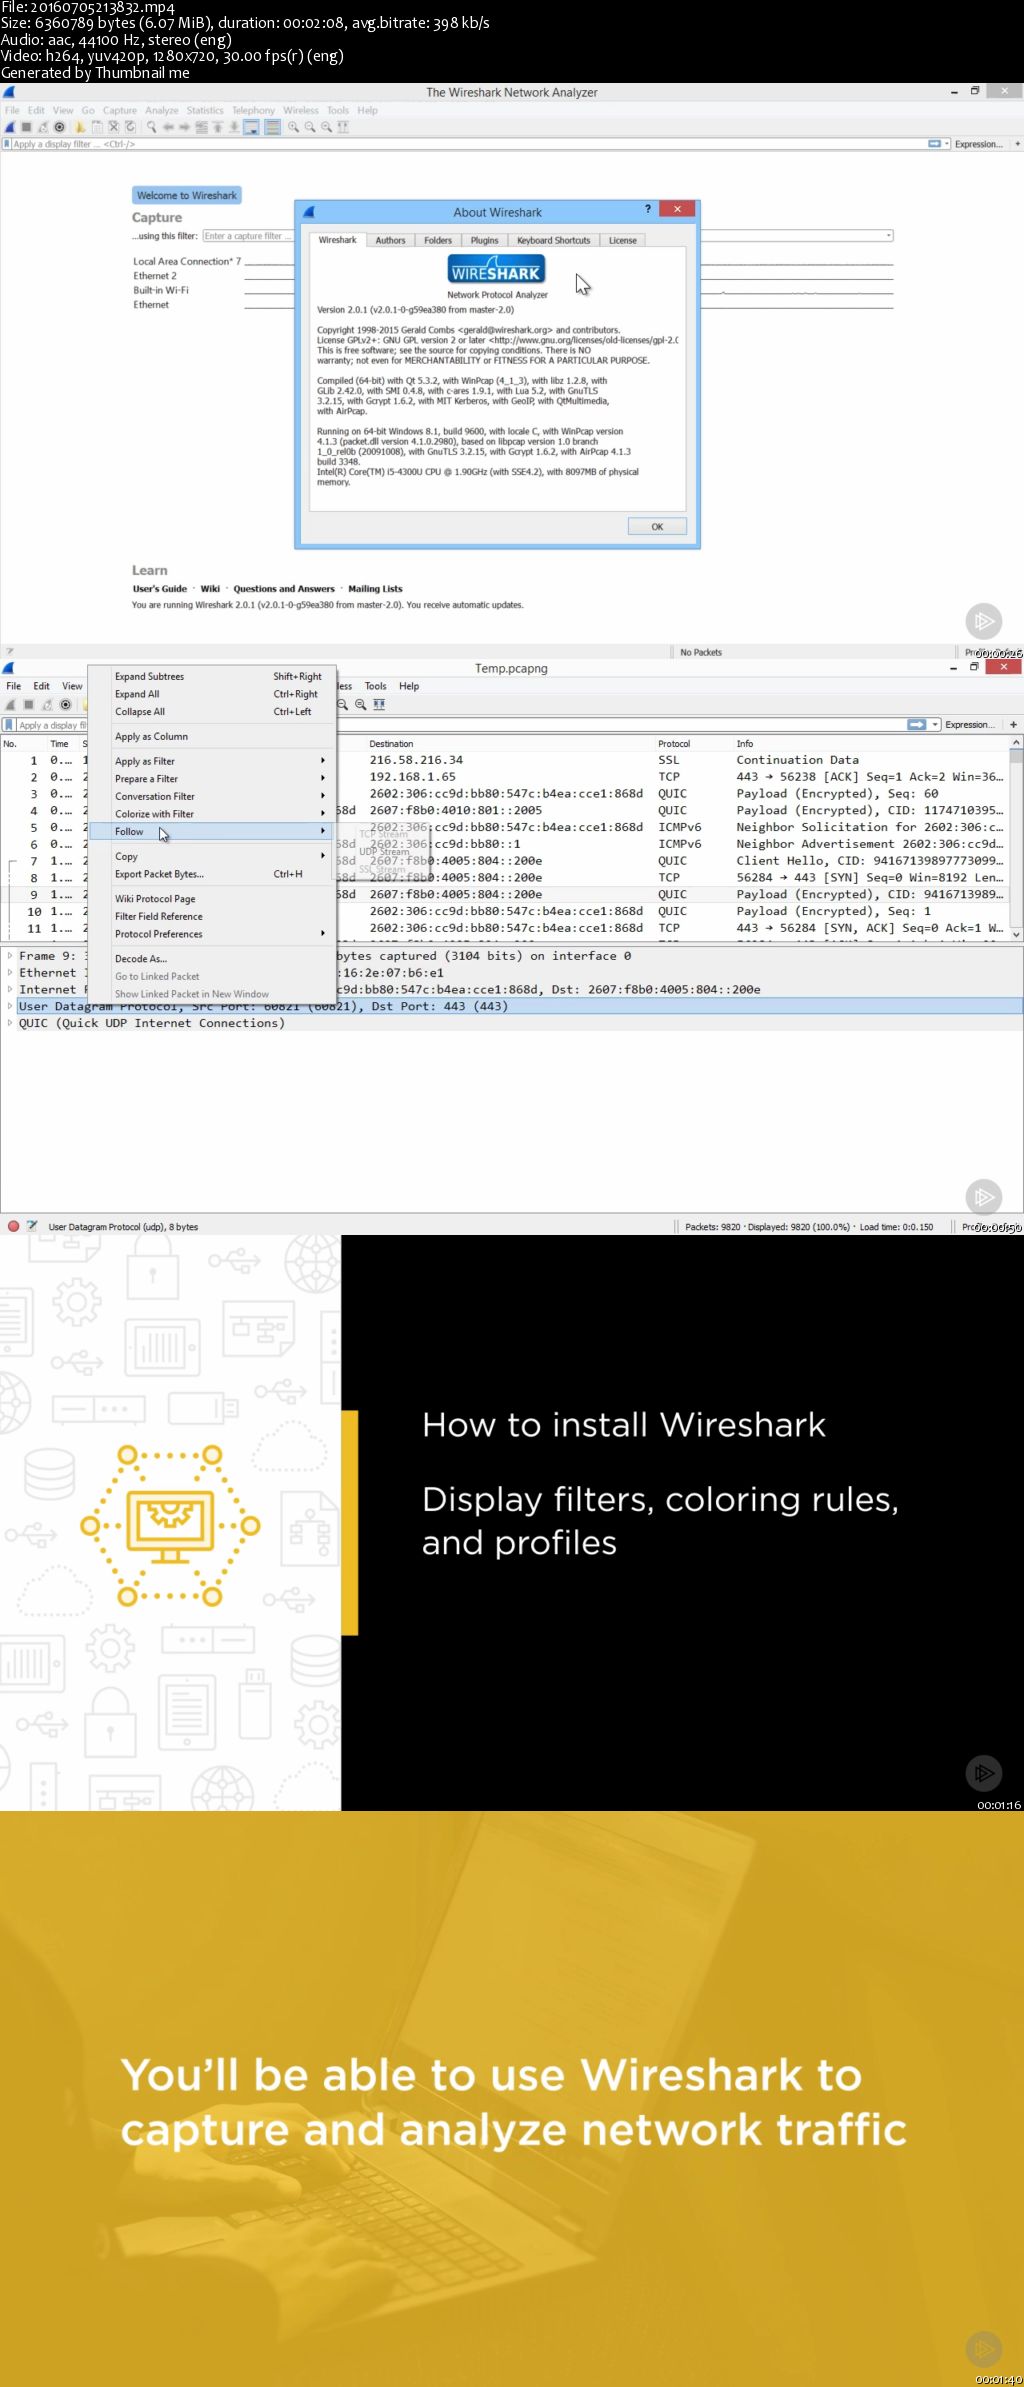Viewport: 1024px width, 2387px height.
Task: Choose Follow in the context menu
Action: (x=210, y=832)
